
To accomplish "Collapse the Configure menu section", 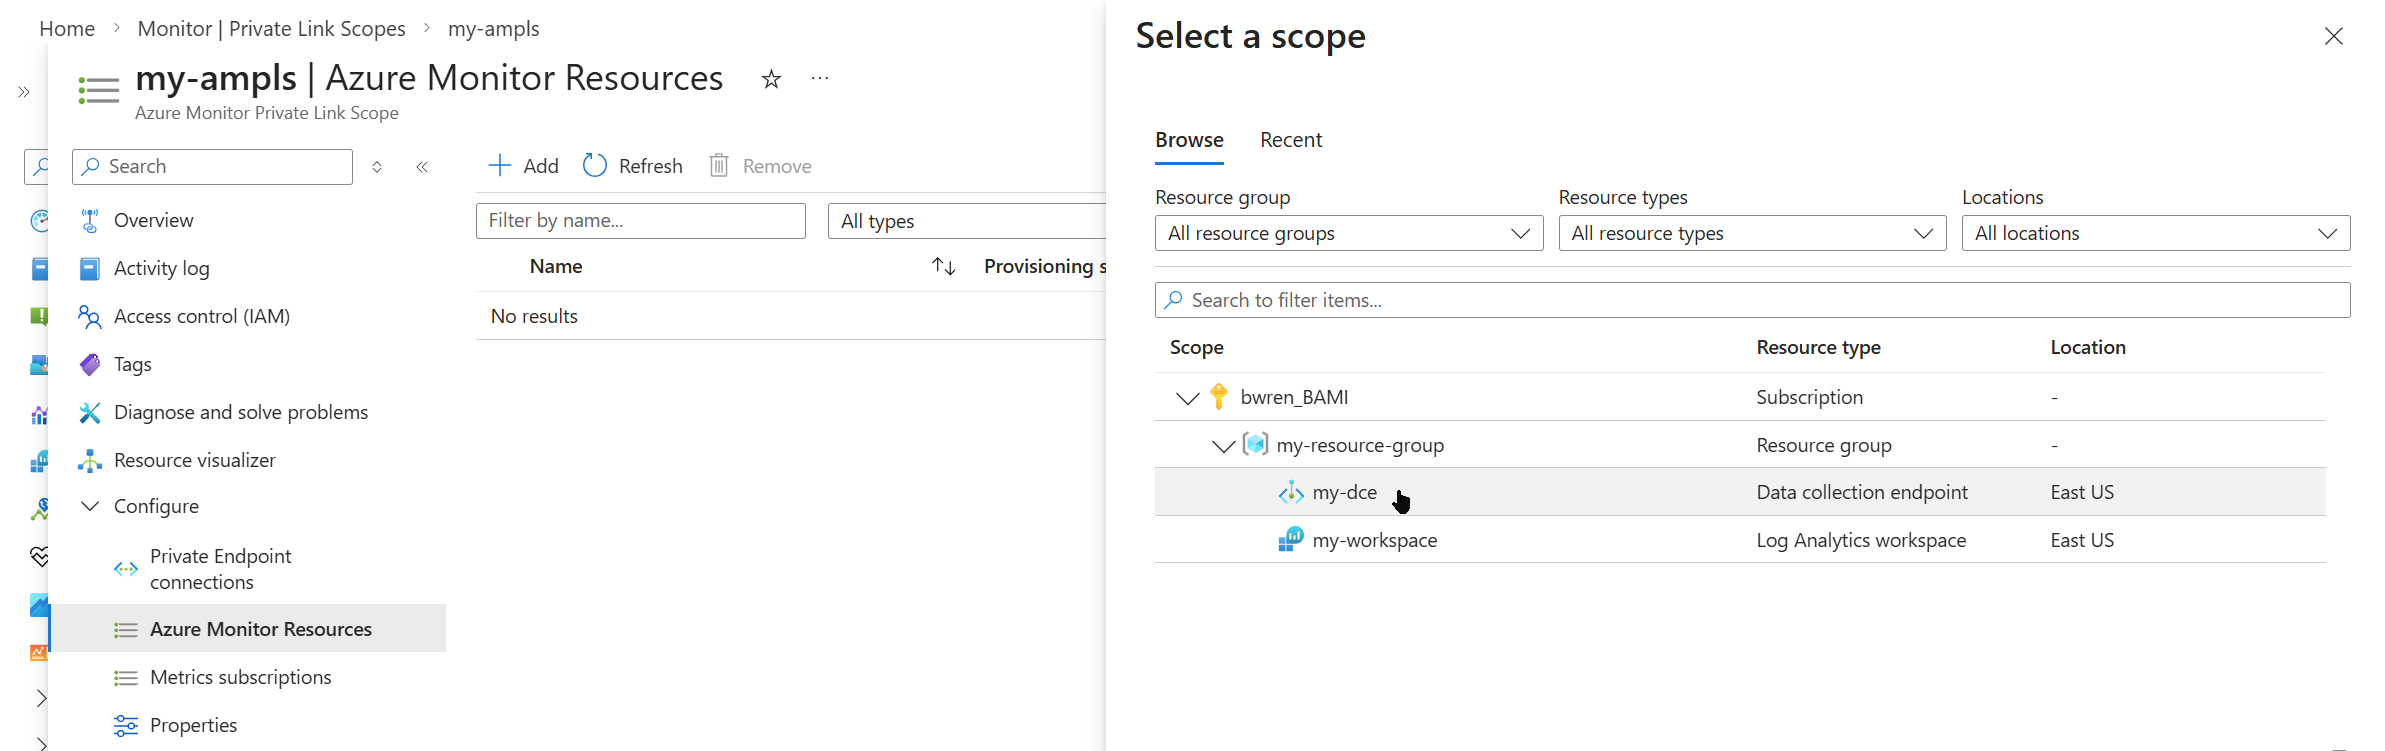I will (90, 506).
